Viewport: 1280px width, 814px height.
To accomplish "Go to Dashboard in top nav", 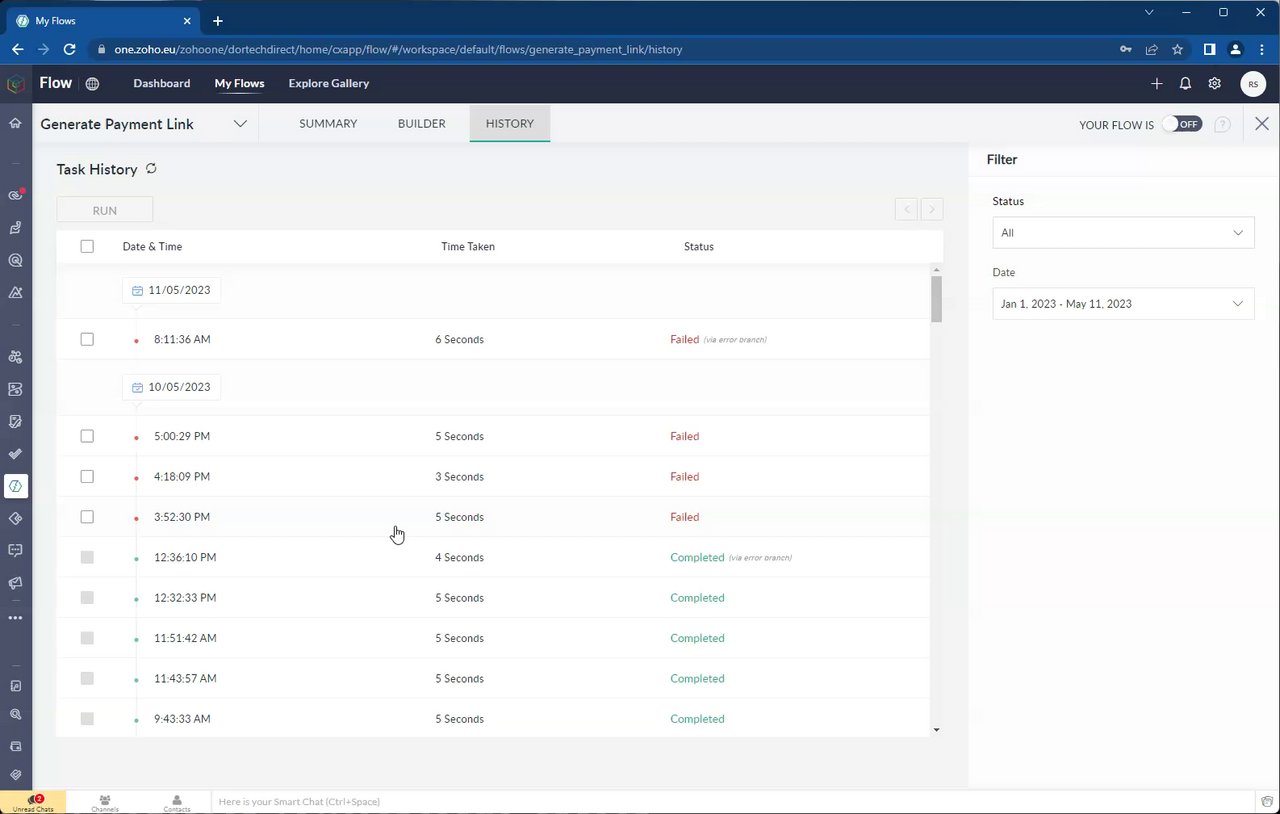I will click(x=162, y=84).
